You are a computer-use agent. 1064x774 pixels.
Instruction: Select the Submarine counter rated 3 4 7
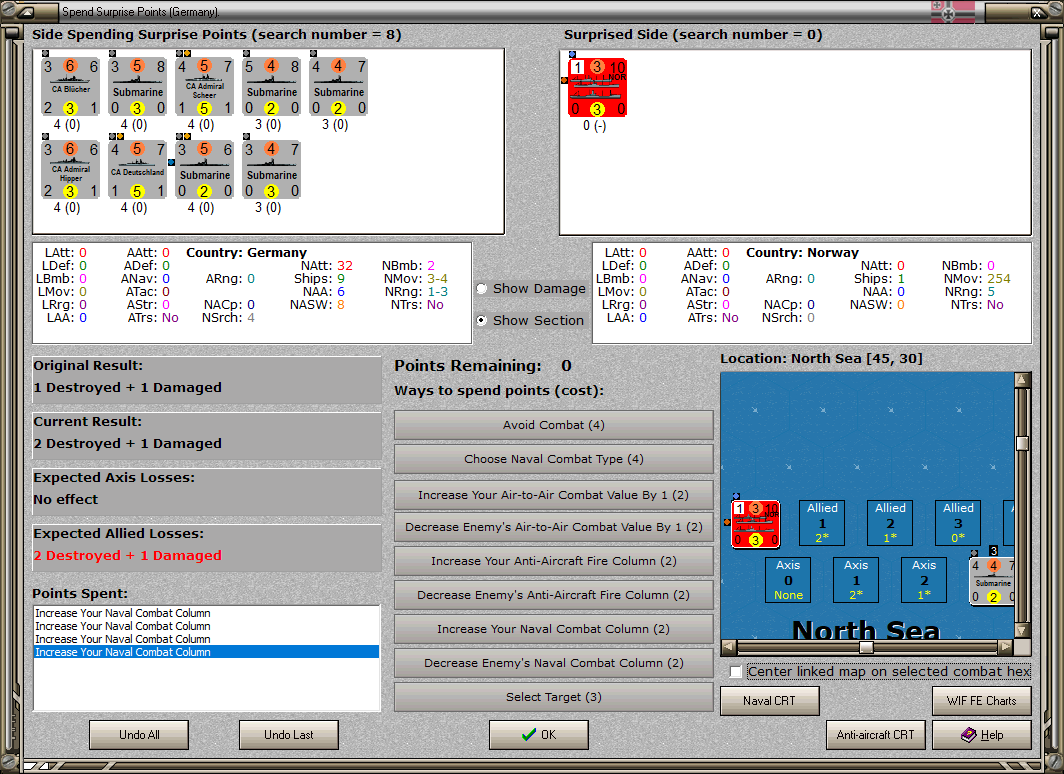(271, 170)
